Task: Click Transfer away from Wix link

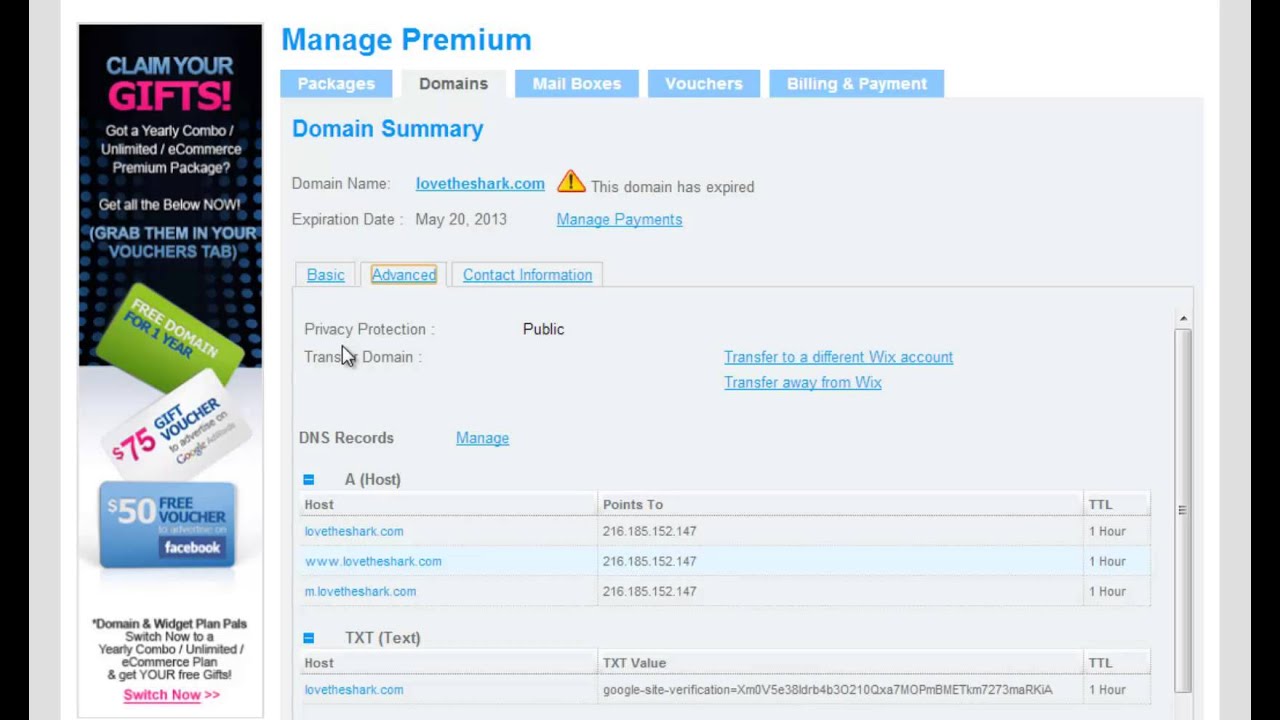Action: [803, 383]
